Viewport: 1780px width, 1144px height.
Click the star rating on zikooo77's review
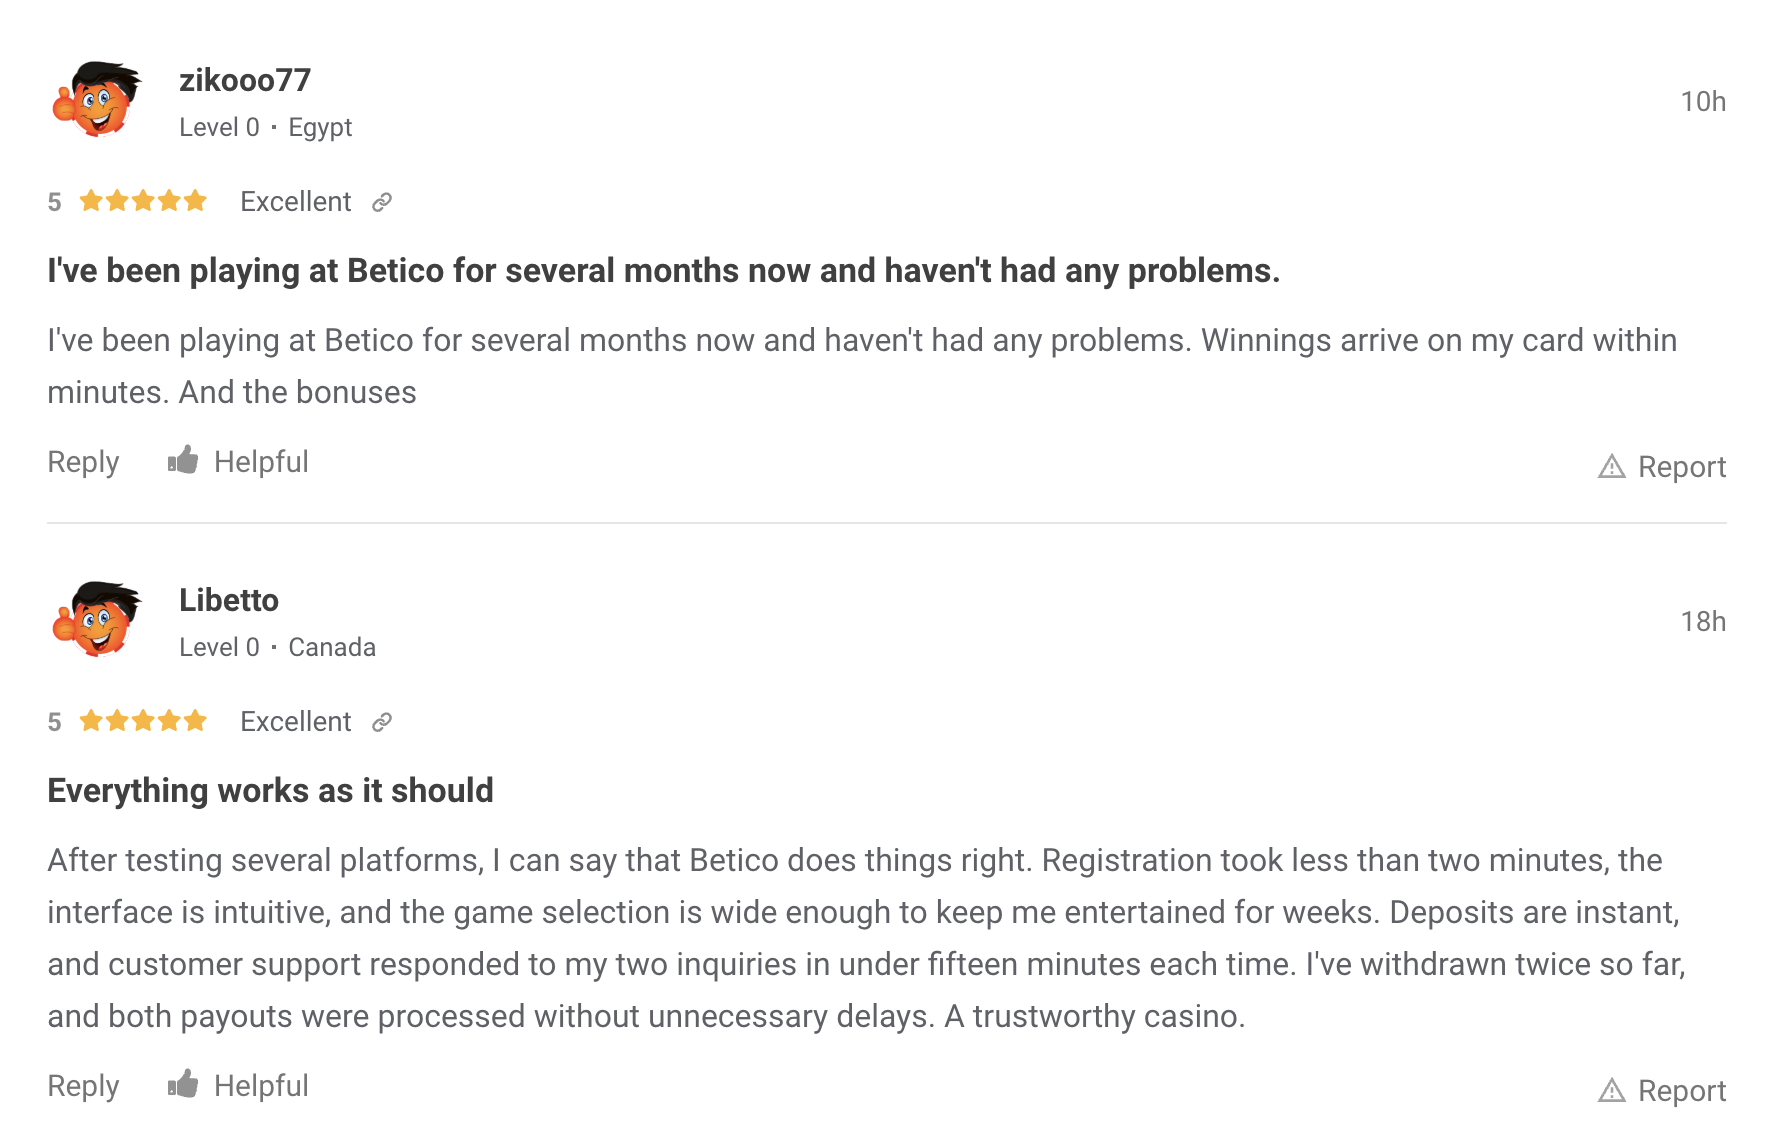143,202
